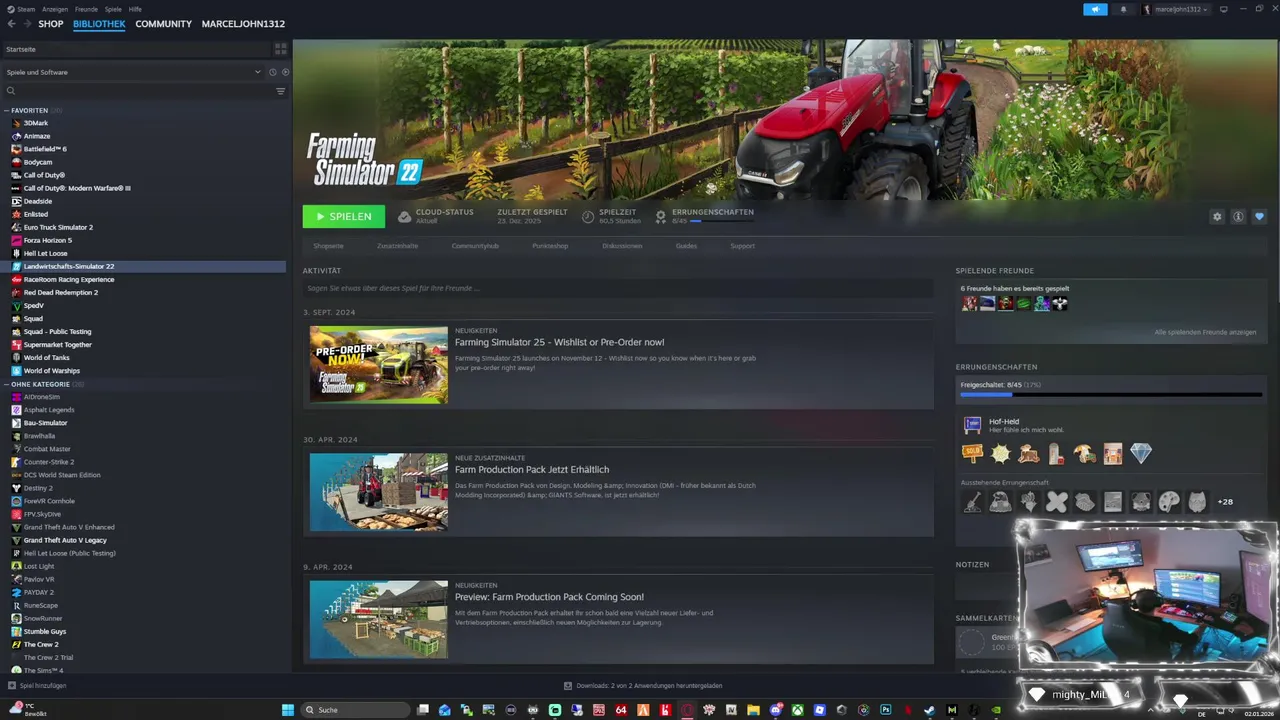Open the Guides link

(686, 246)
